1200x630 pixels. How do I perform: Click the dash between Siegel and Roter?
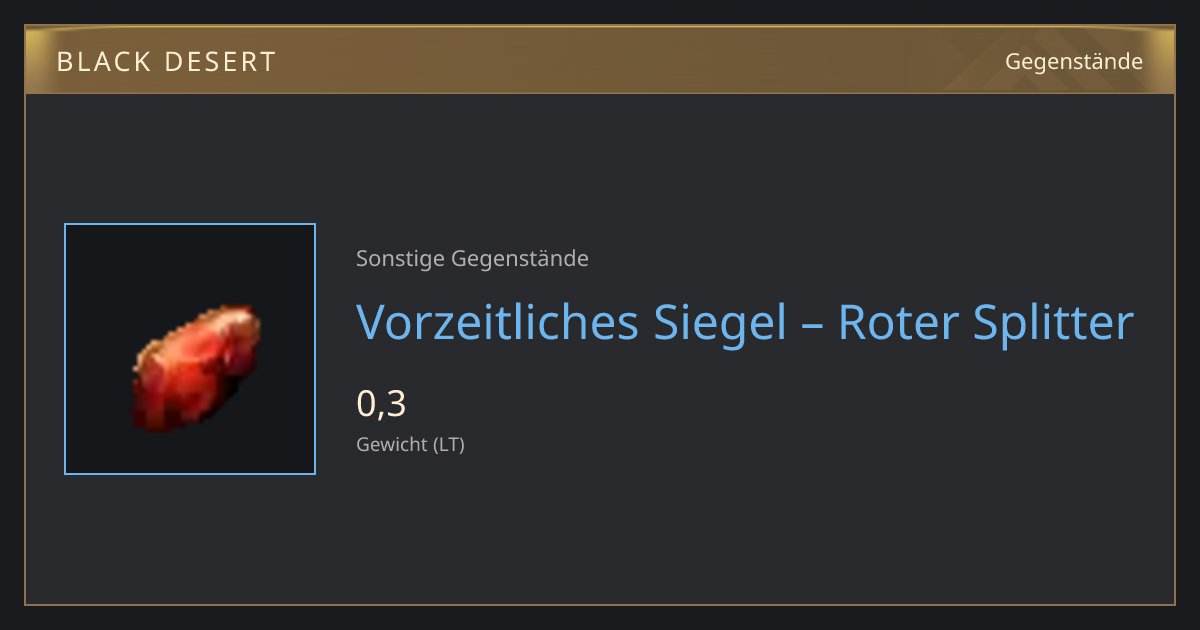coord(812,326)
